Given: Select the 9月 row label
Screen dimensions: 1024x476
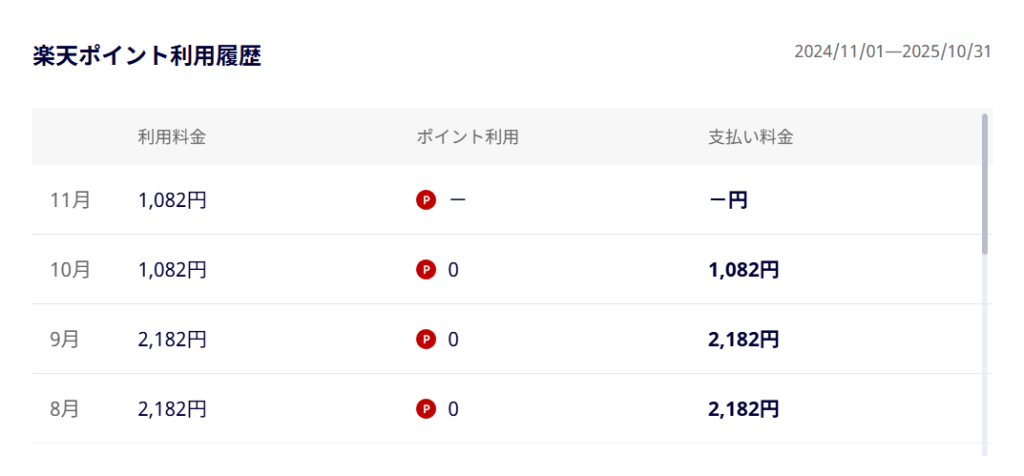Looking at the screenshot, I should (65, 340).
